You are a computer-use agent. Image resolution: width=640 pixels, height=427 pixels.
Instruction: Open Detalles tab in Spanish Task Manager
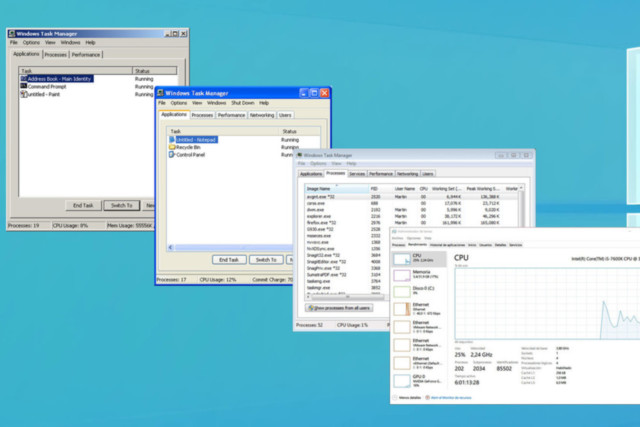click(500, 245)
